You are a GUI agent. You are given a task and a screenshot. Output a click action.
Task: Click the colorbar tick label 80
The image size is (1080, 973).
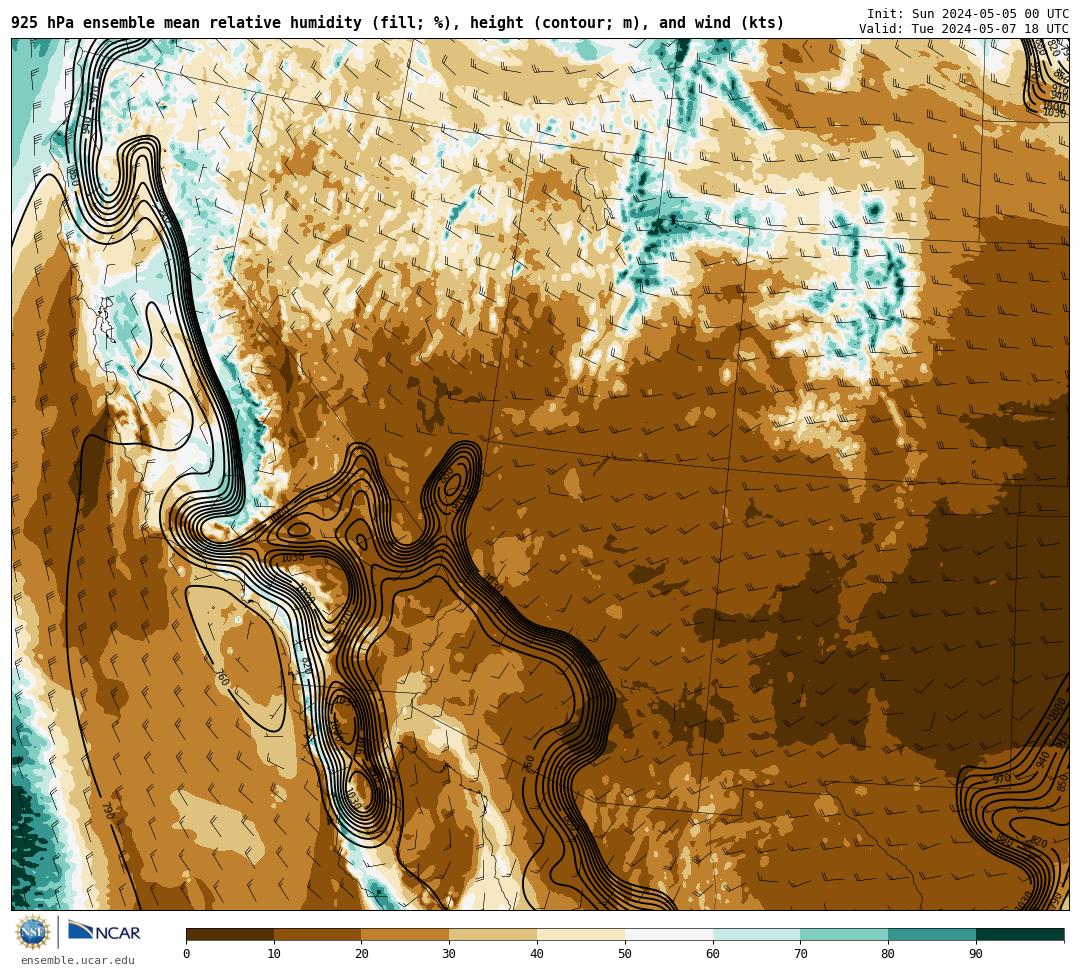click(888, 954)
